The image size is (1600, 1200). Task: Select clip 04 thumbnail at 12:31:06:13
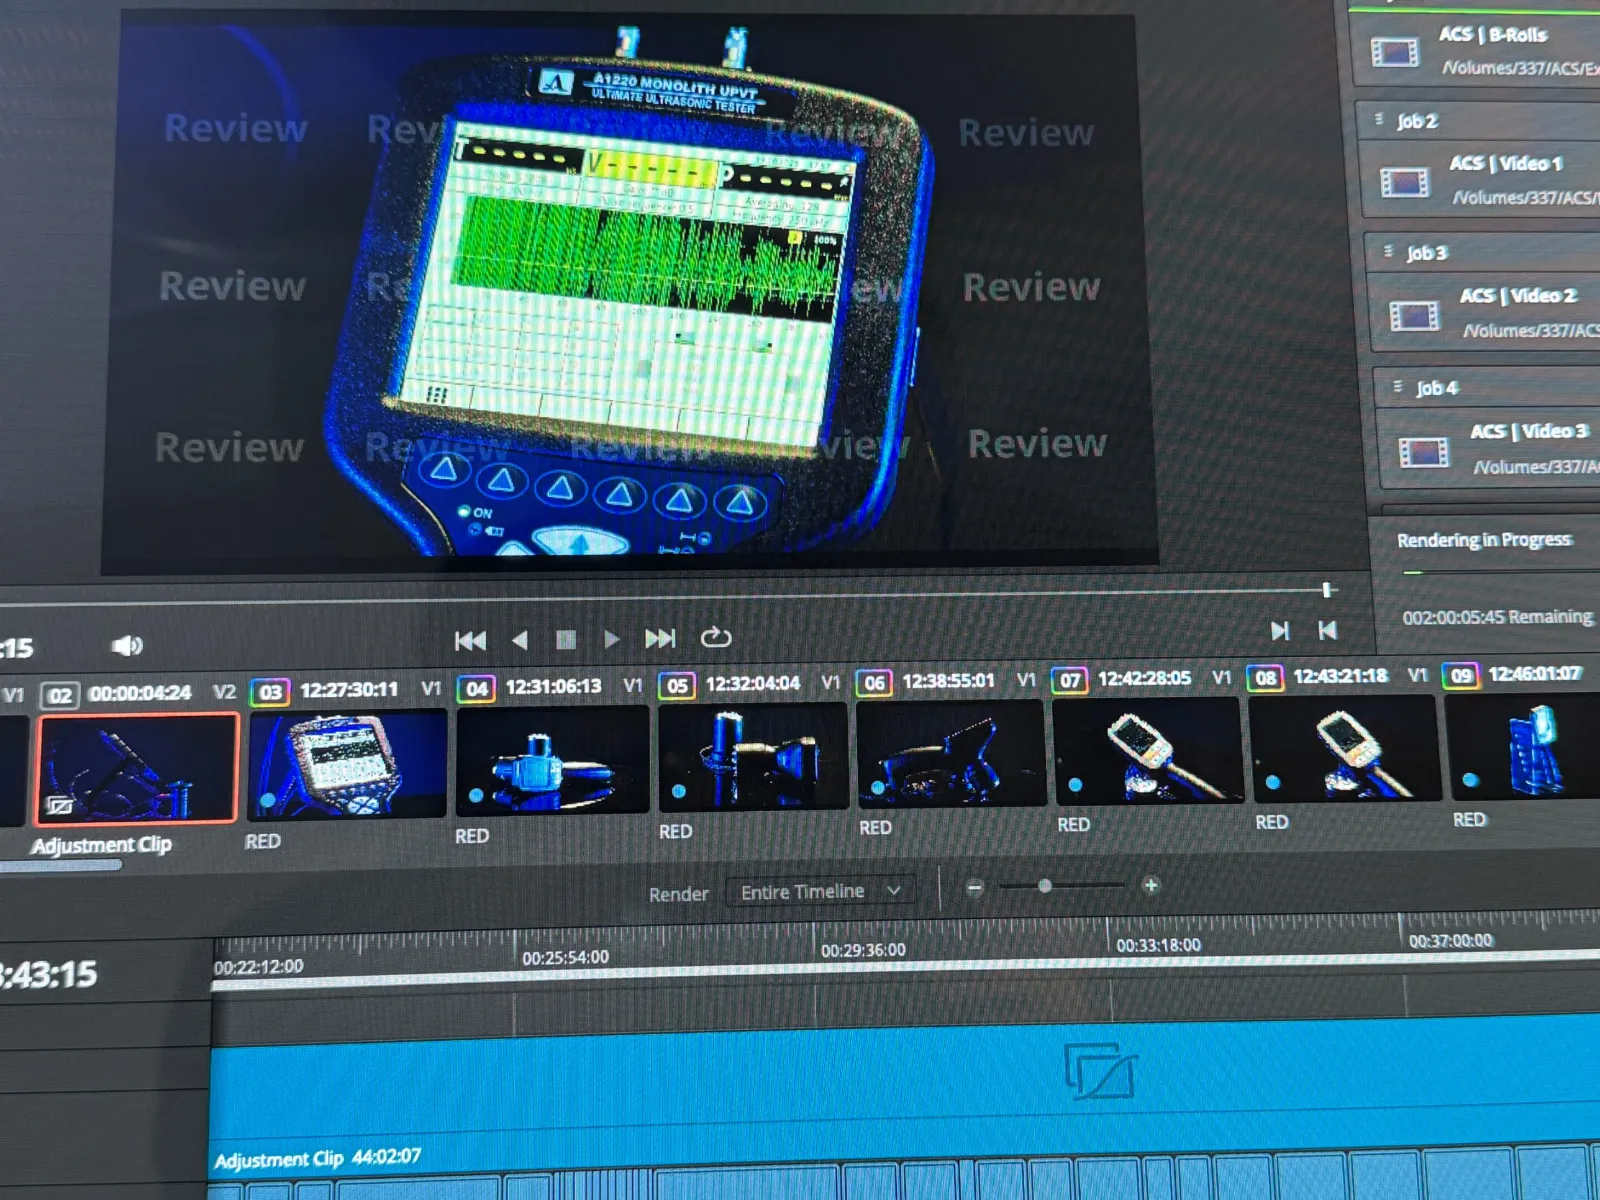coord(552,760)
